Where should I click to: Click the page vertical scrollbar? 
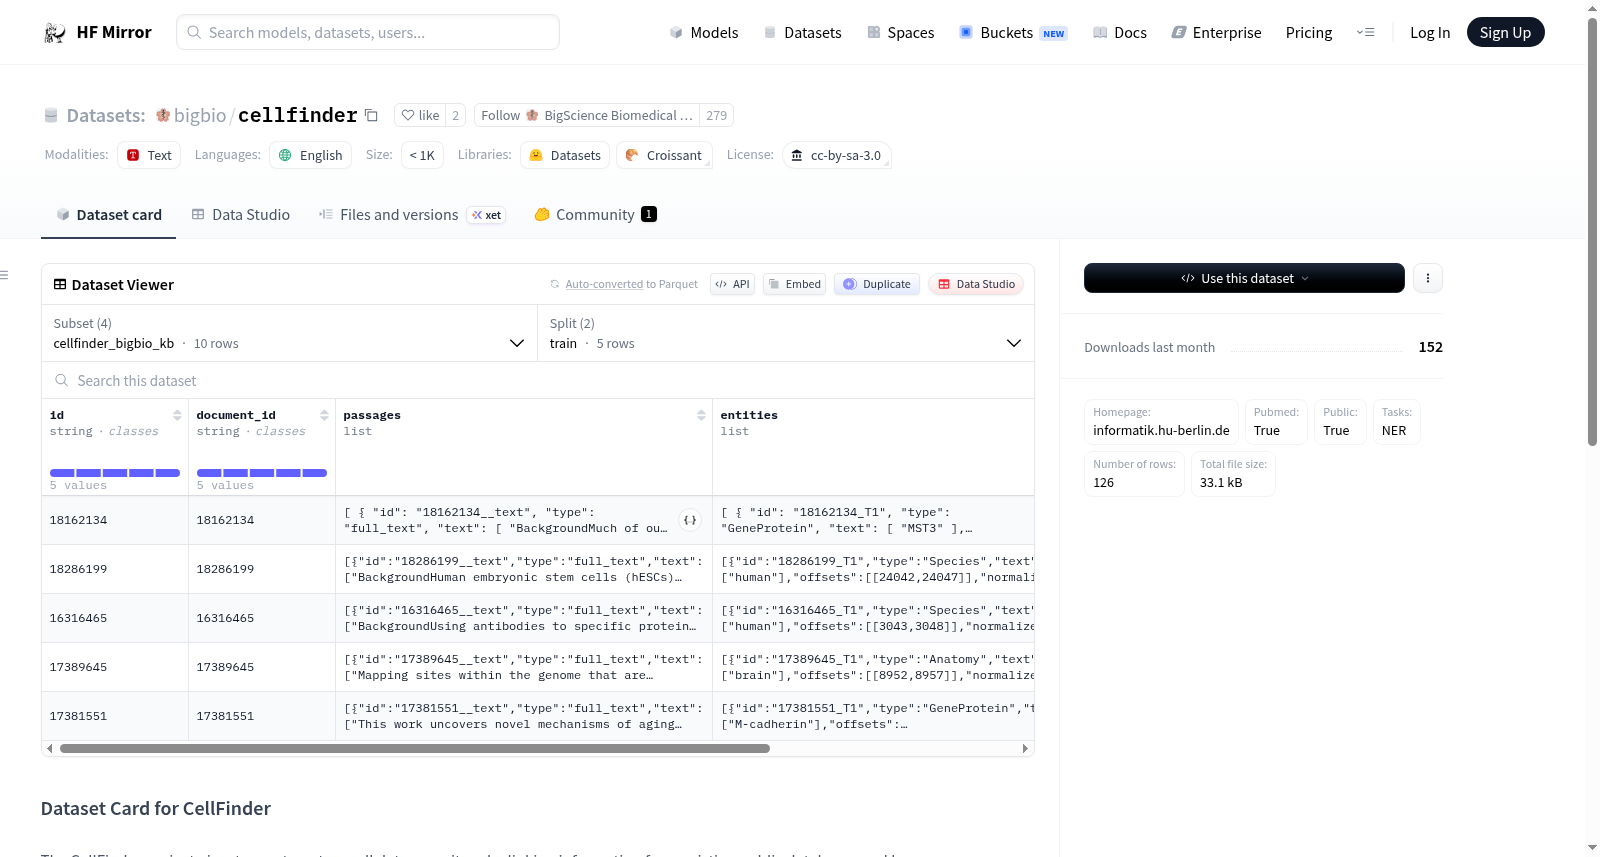(x=1593, y=230)
